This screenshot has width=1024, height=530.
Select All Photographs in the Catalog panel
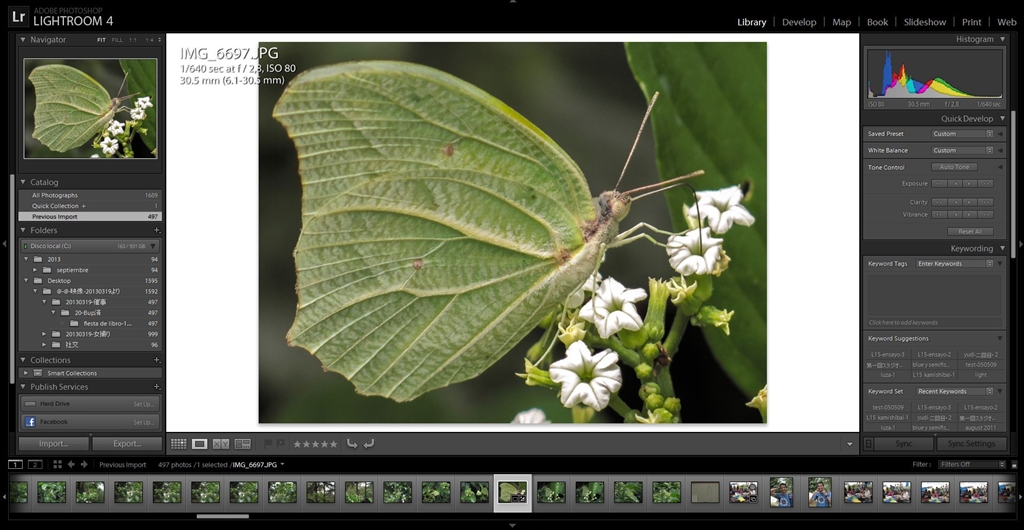pos(55,195)
